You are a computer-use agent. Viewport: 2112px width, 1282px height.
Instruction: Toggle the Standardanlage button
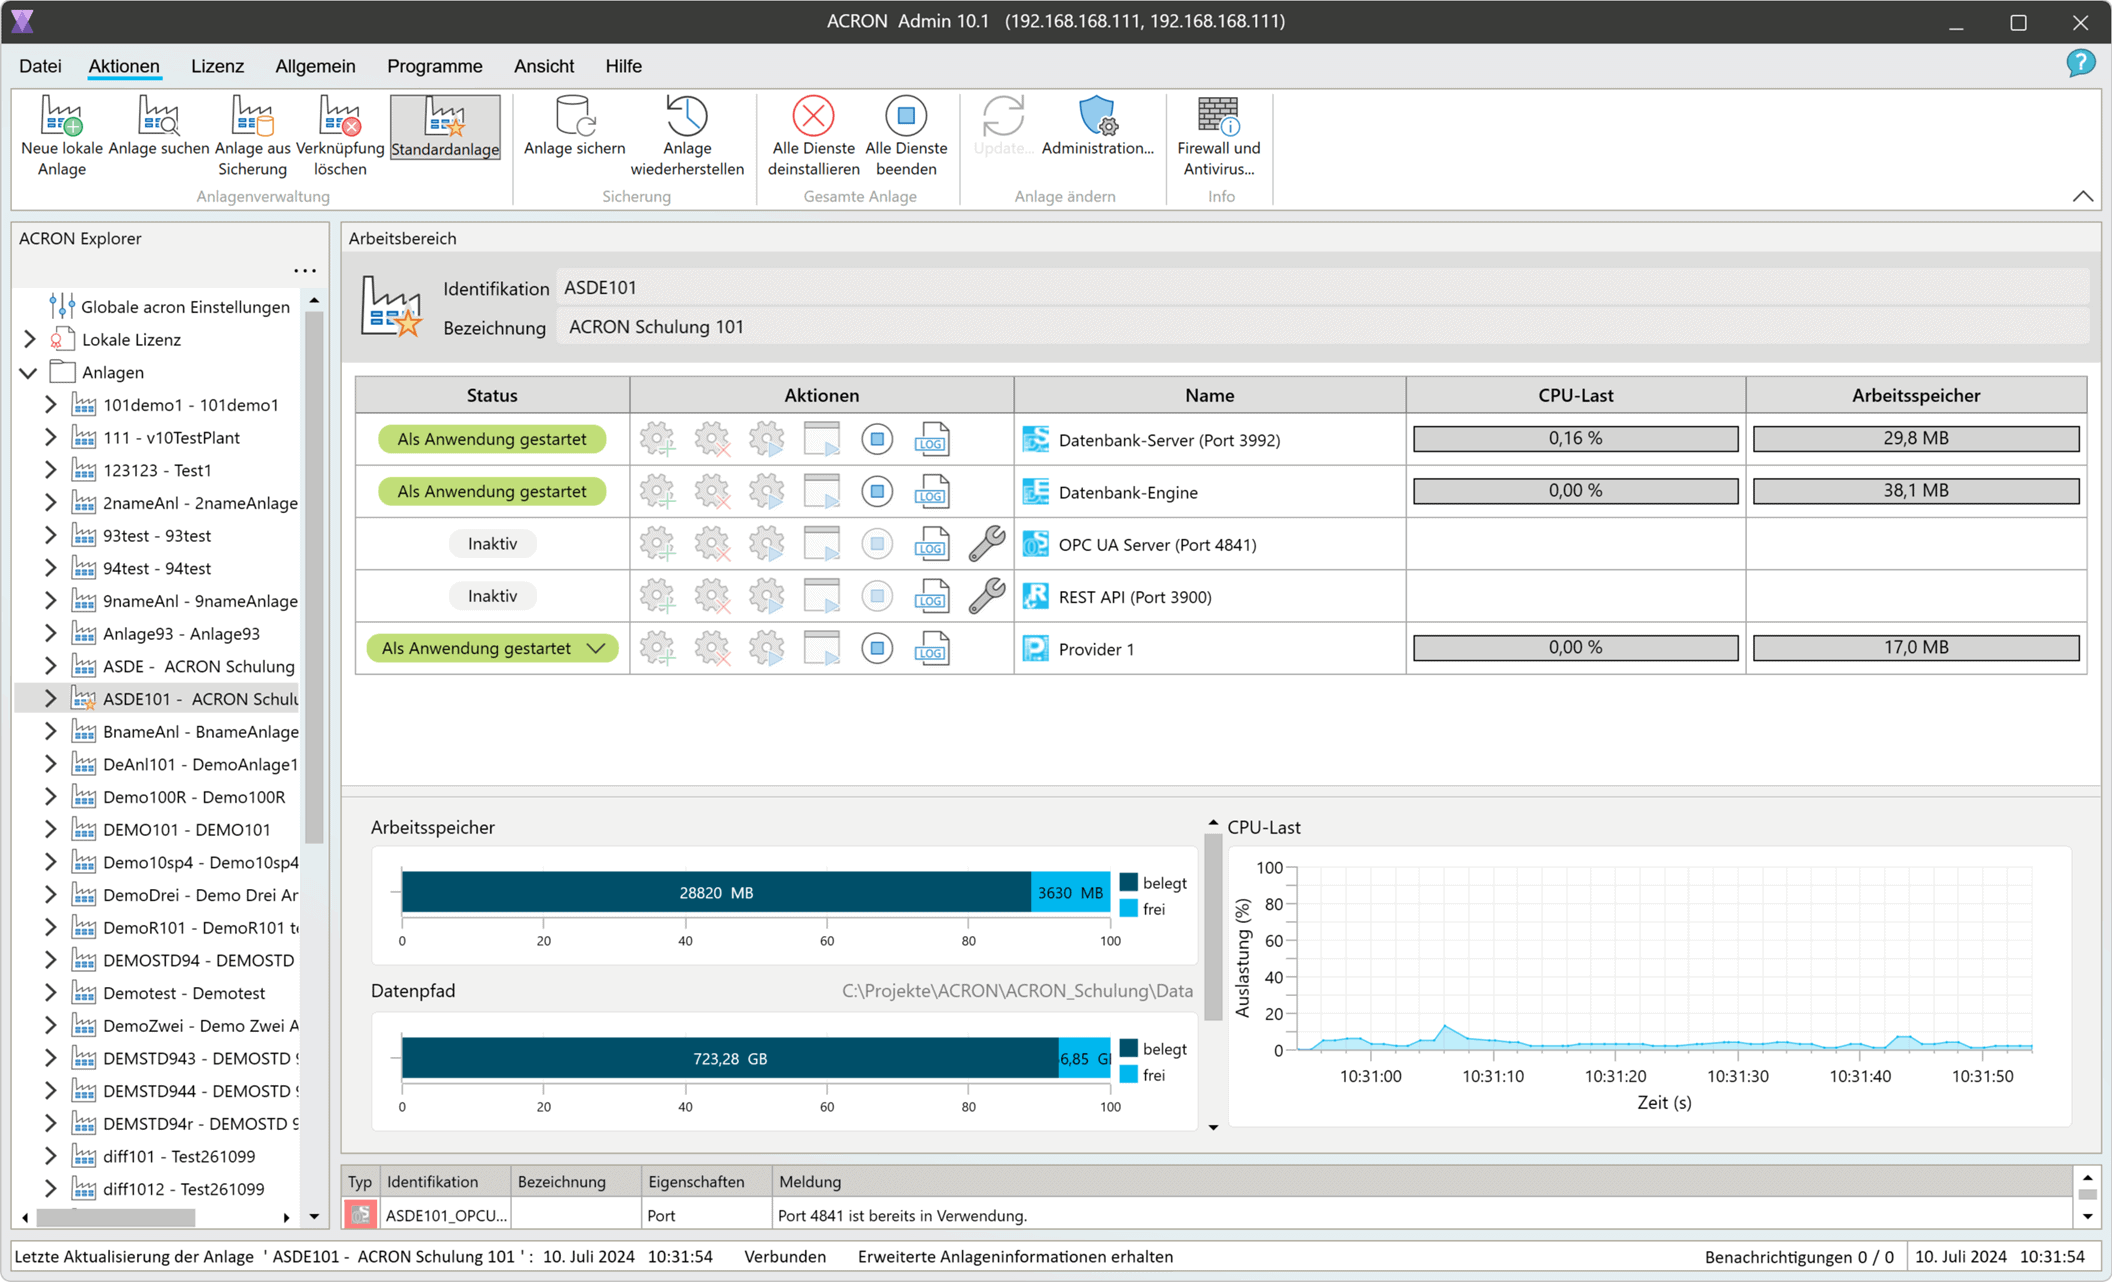pos(445,128)
